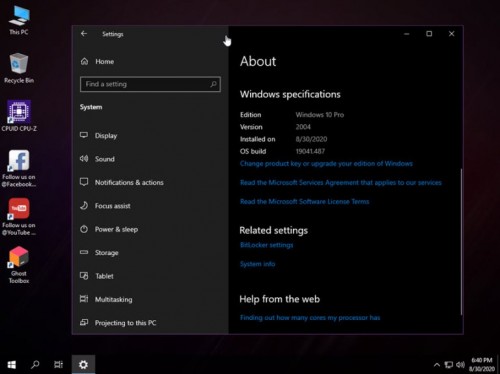This screenshot has height=374, width=500.
Task: Select the Recycle Bin desktop icon
Action: (x=19, y=68)
